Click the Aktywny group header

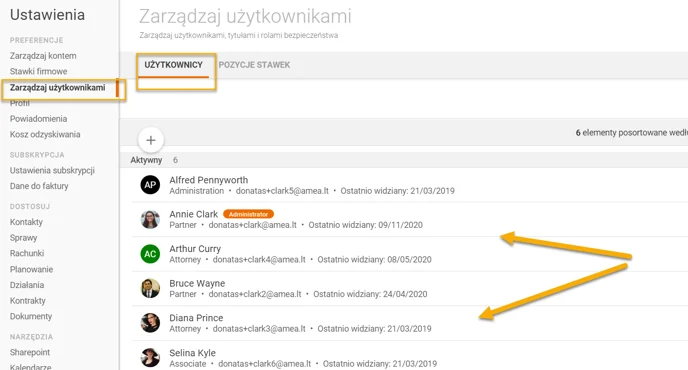pos(146,160)
